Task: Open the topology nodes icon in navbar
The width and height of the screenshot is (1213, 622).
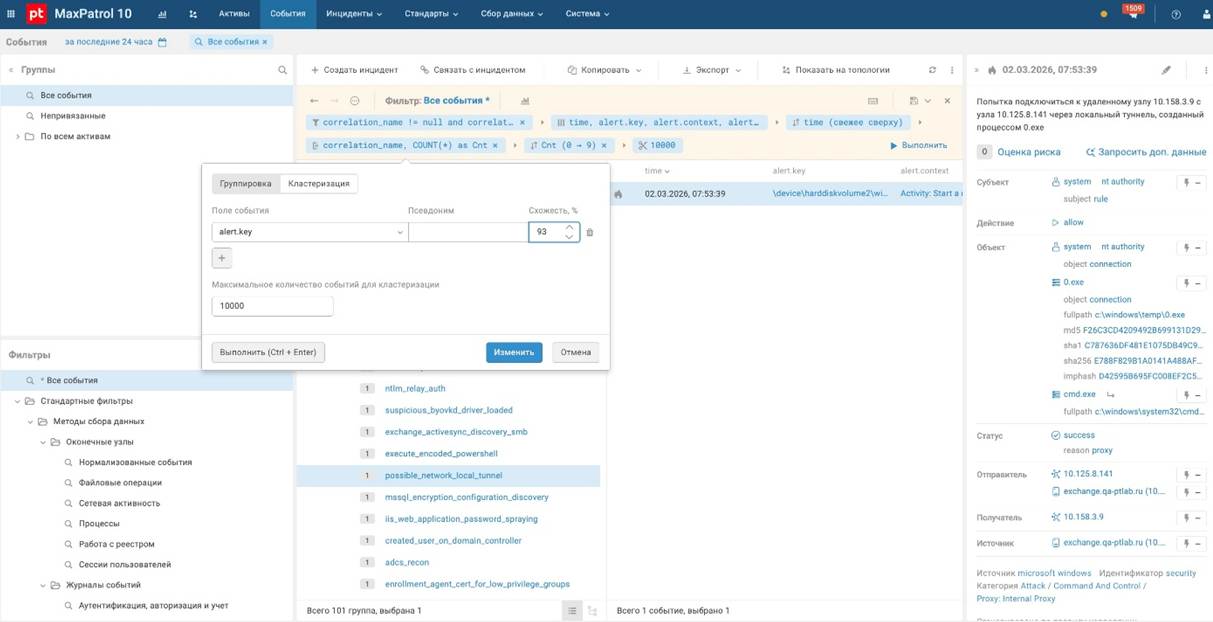Action: pos(193,14)
